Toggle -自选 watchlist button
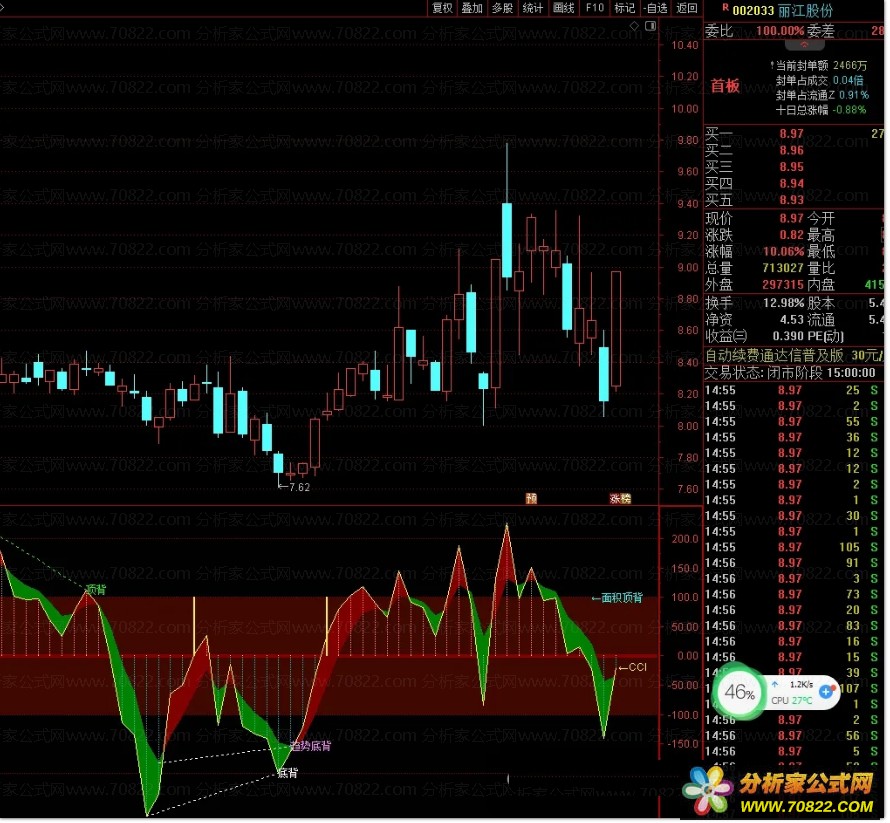 656,8
